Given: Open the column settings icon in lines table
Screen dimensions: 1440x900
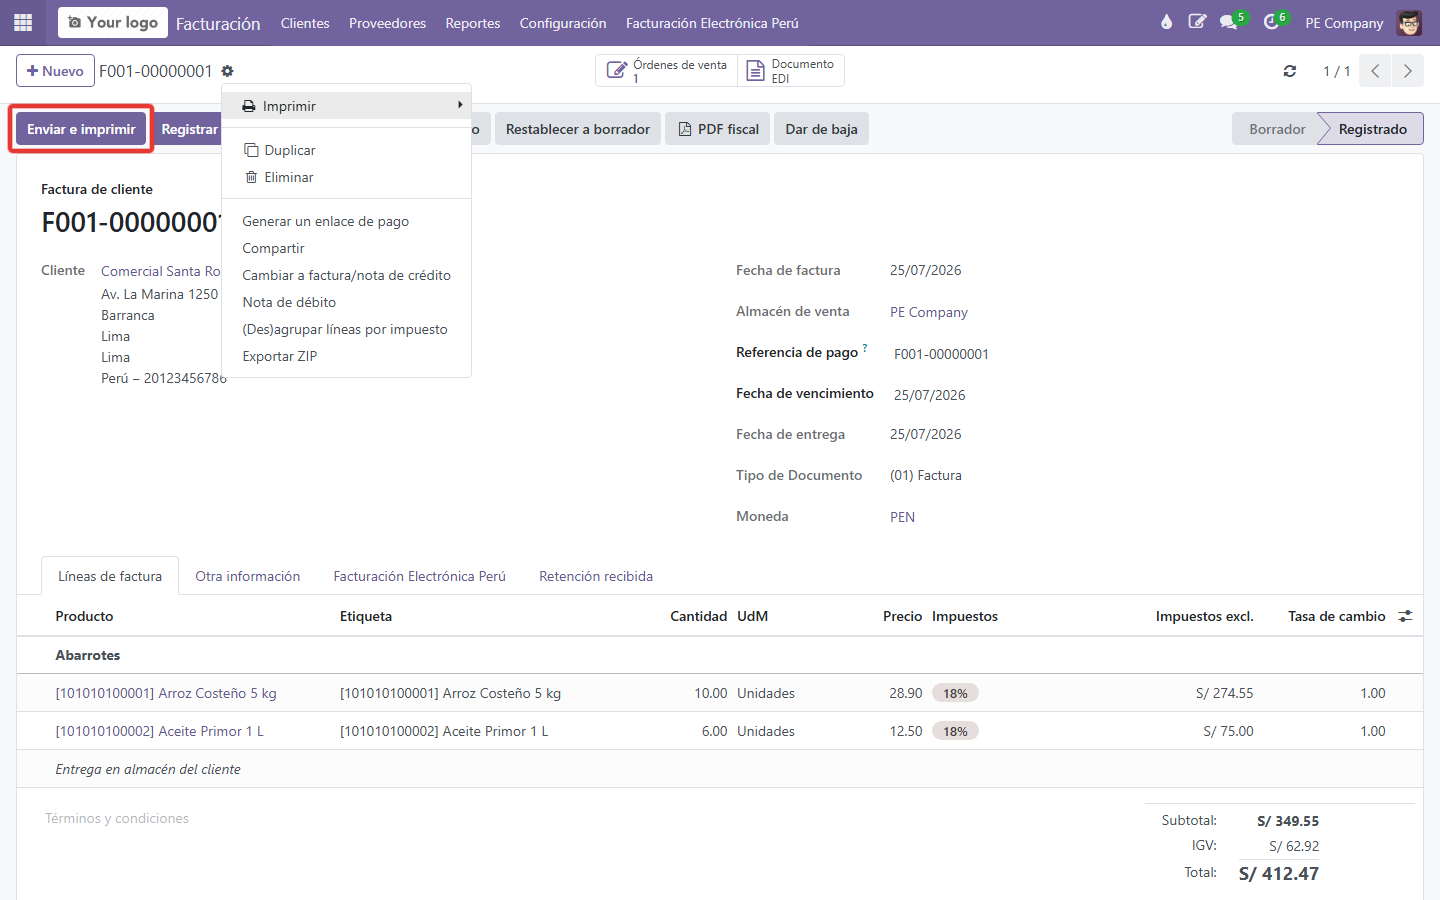Looking at the screenshot, I should pos(1405,616).
